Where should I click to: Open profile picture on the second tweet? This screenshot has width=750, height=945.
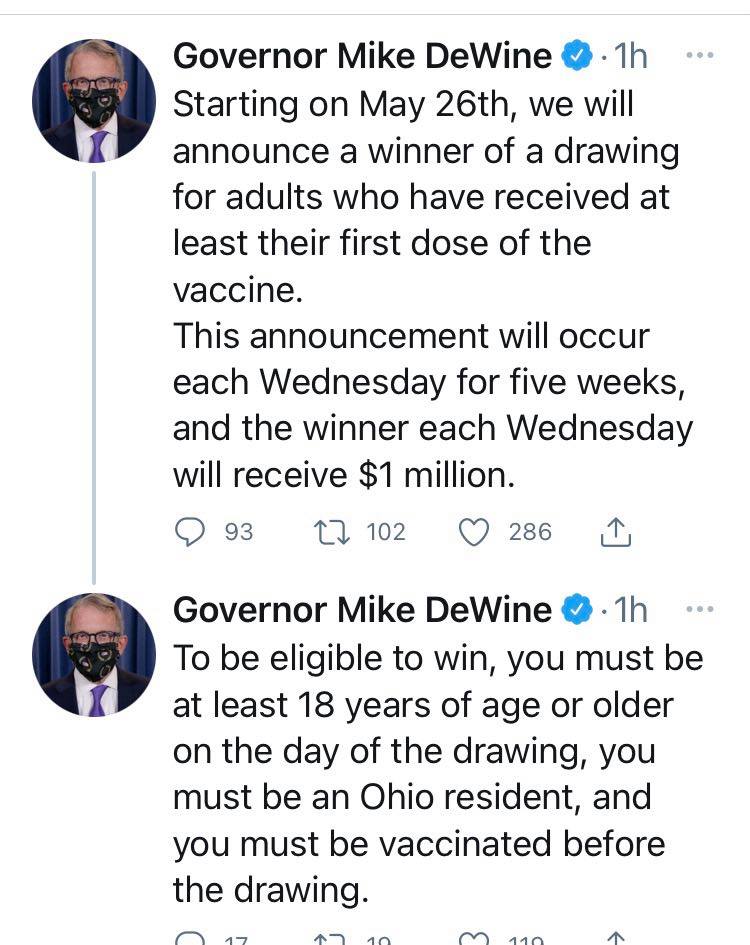94,654
